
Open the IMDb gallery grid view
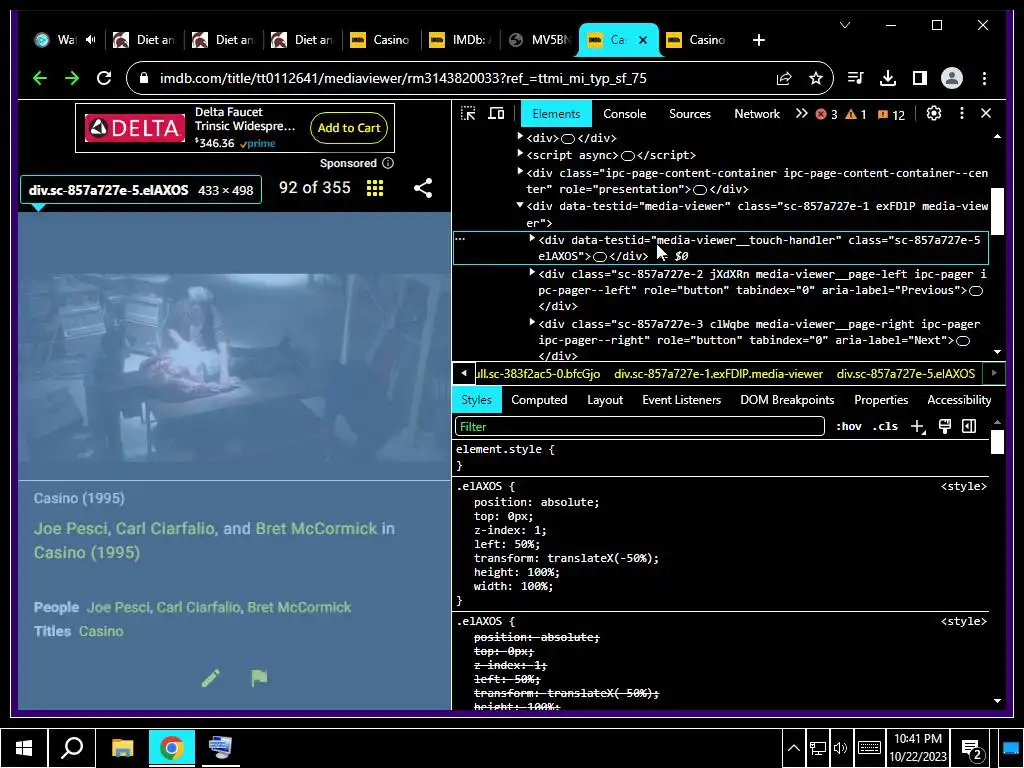[375, 188]
